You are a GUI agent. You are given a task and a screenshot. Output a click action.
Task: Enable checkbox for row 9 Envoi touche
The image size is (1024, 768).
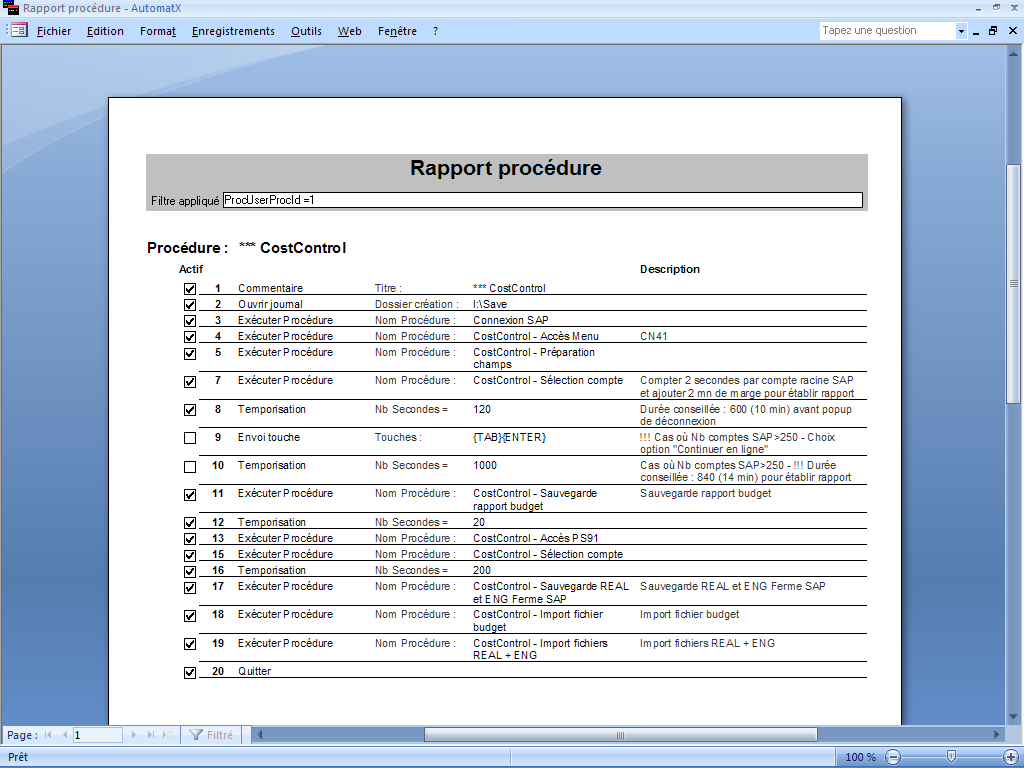[x=190, y=438]
